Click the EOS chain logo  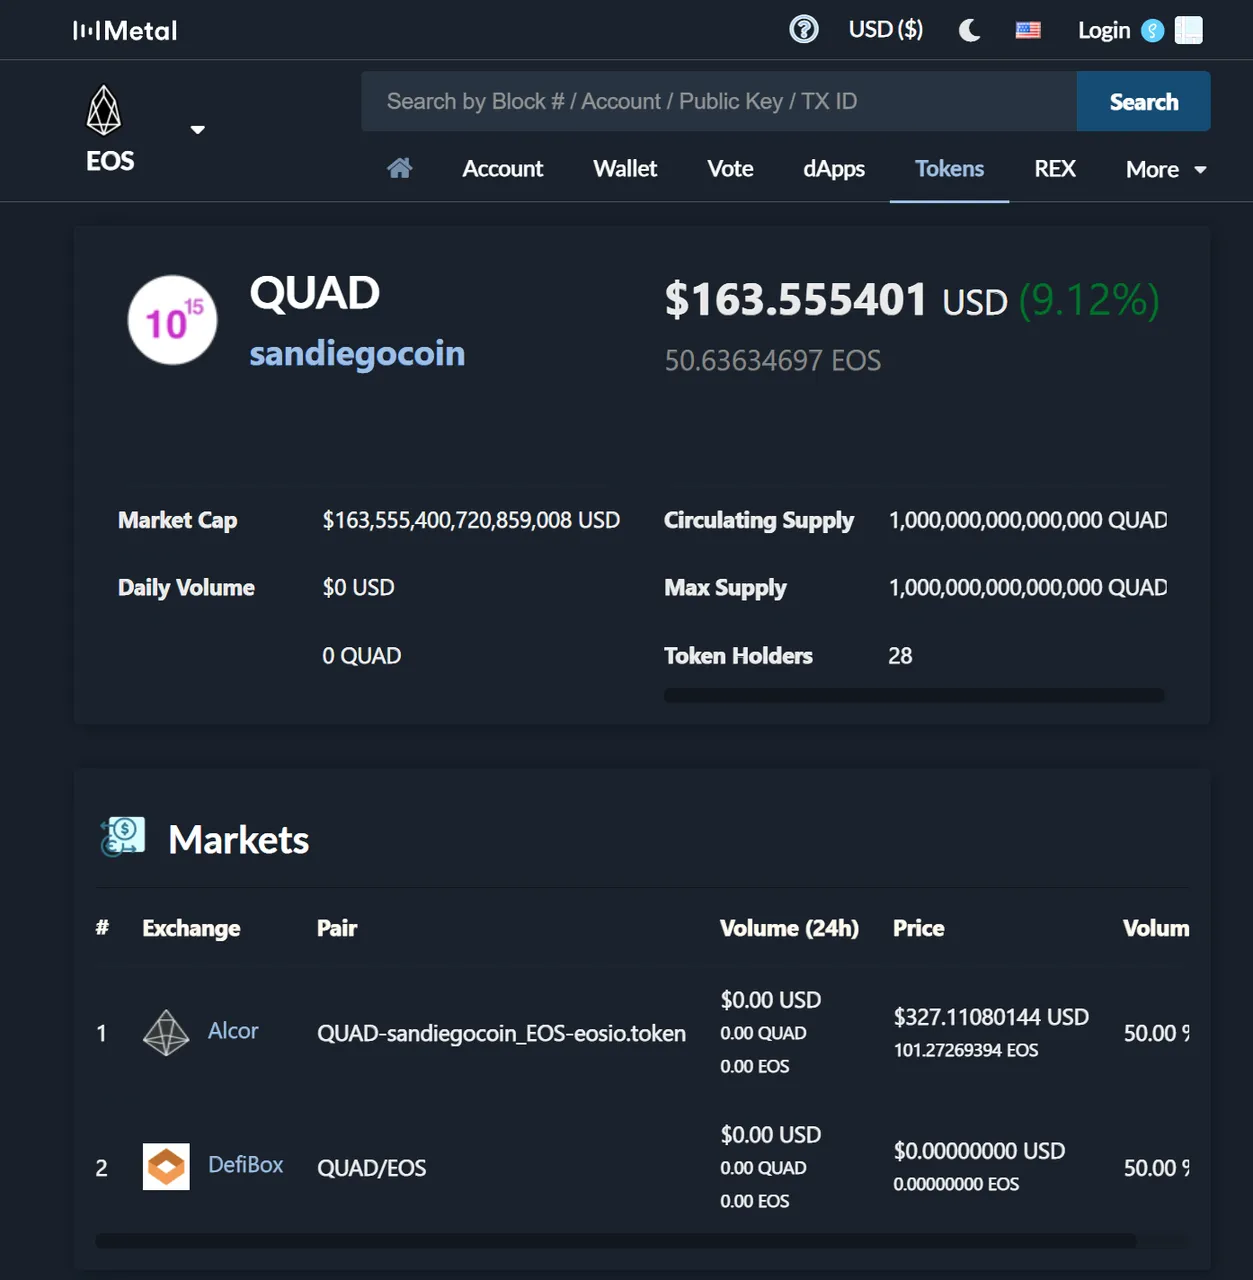tap(104, 110)
